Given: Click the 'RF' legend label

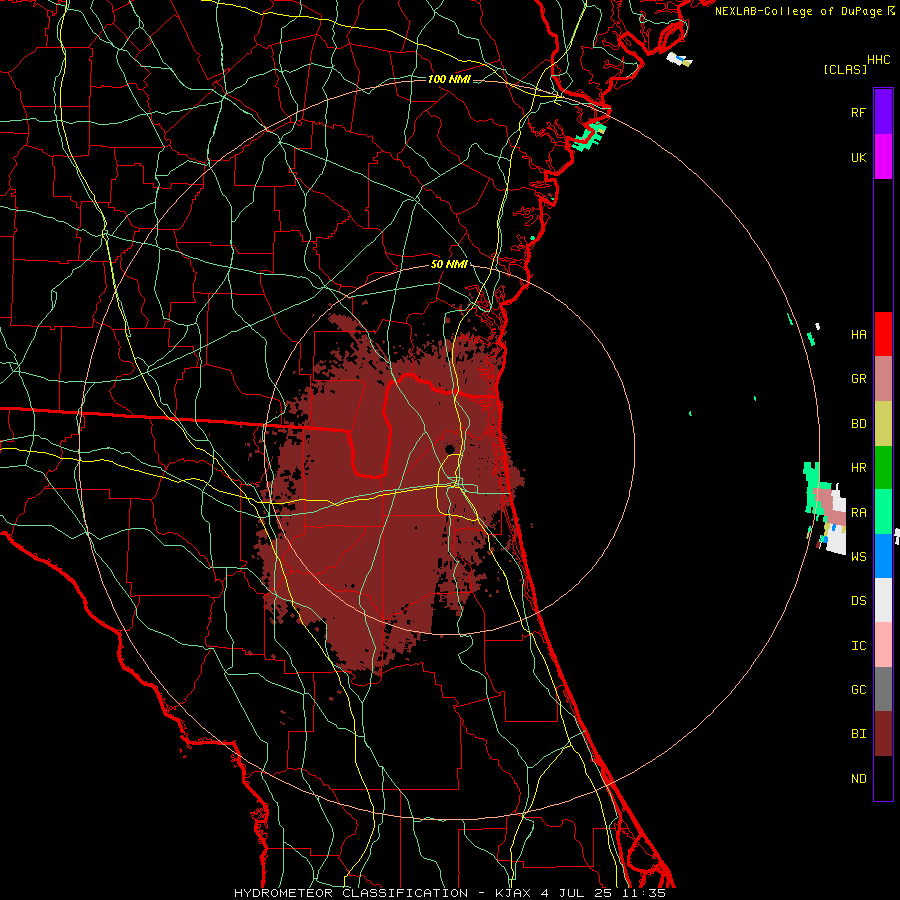Looking at the screenshot, I should point(858,112).
